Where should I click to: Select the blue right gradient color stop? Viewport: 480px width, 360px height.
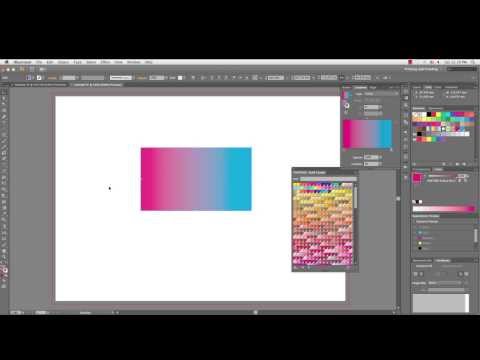tap(391, 150)
